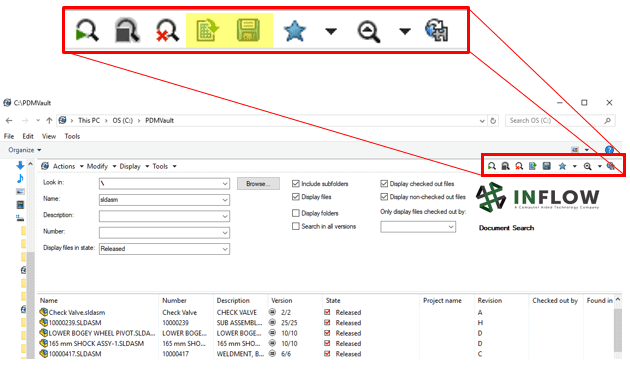Clear search using the red-X magnifier icon
This screenshot has height=370, width=630.
coord(519,166)
